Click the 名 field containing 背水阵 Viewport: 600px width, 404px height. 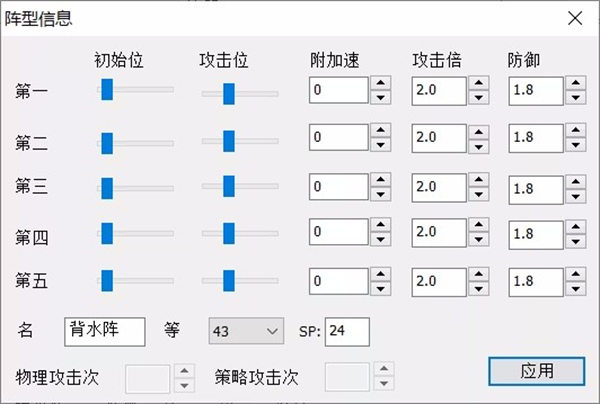pyautogui.click(x=105, y=332)
